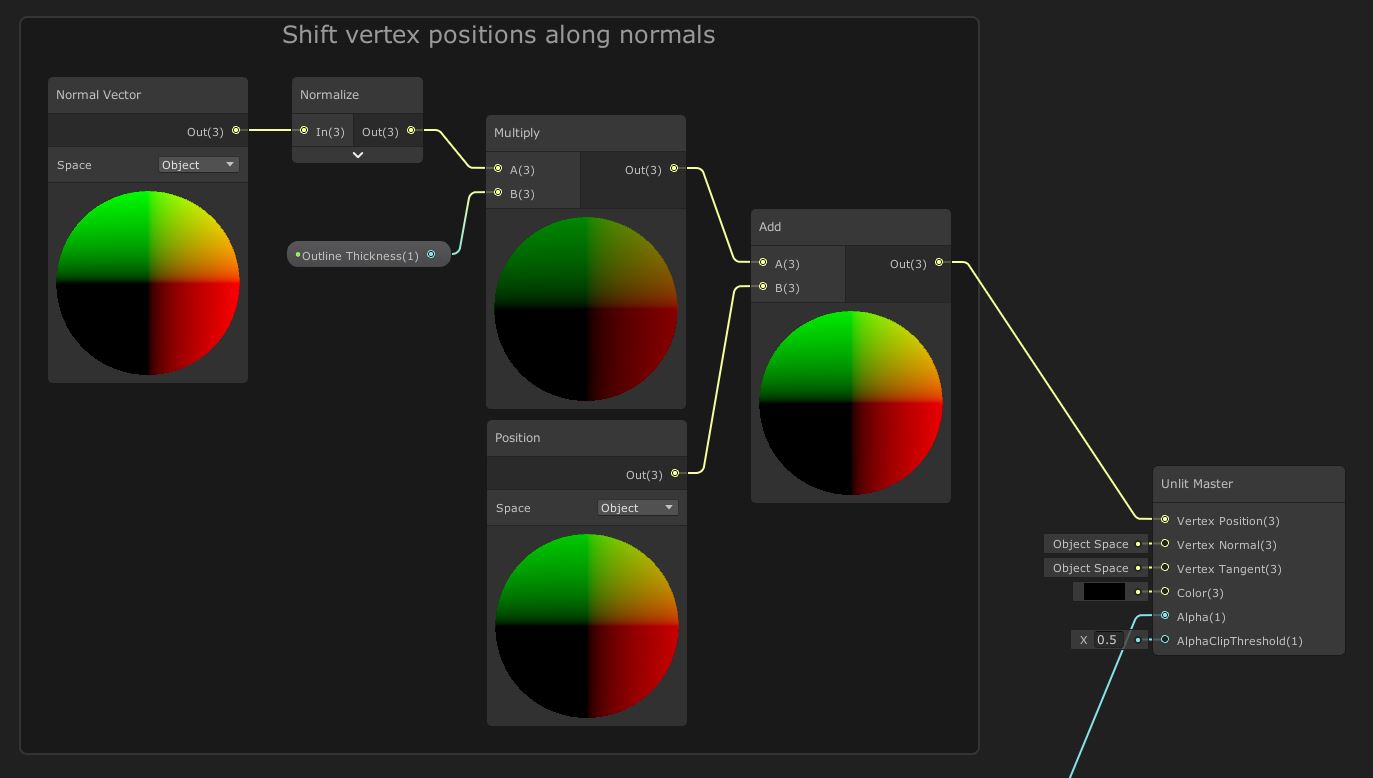Image resolution: width=1373 pixels, height=778 pixels.
Task: Collapse the Normalize node with its chevron
Action: (357, 155)
